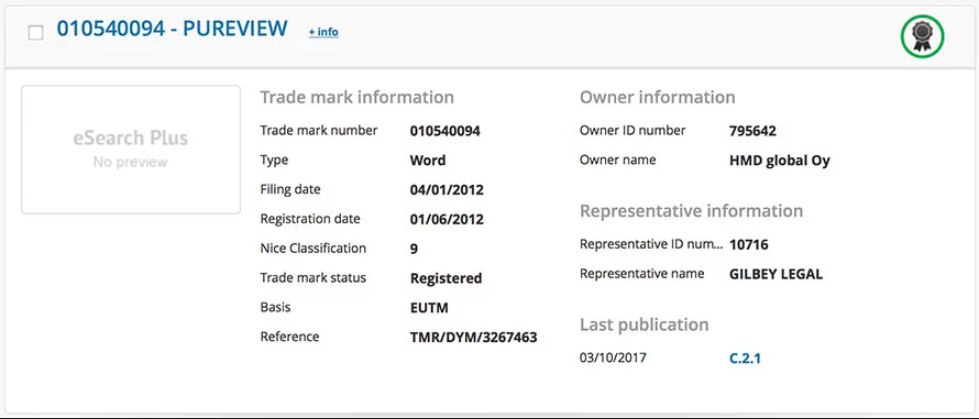Open the 010540094 - PUREVIEW title link

pos(172,29)
